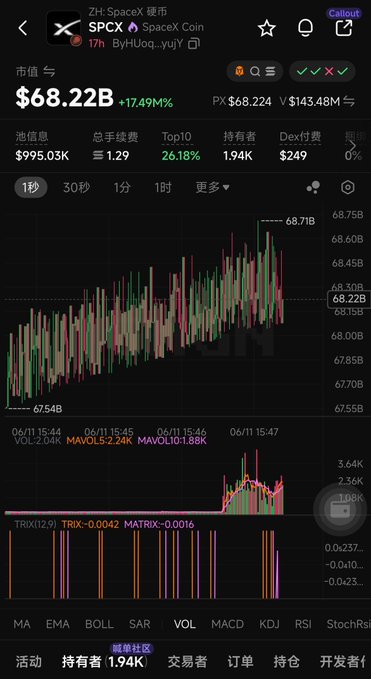371x679 pixels.
Task: Open the bubble indicators icon
Action: [313, 188]
